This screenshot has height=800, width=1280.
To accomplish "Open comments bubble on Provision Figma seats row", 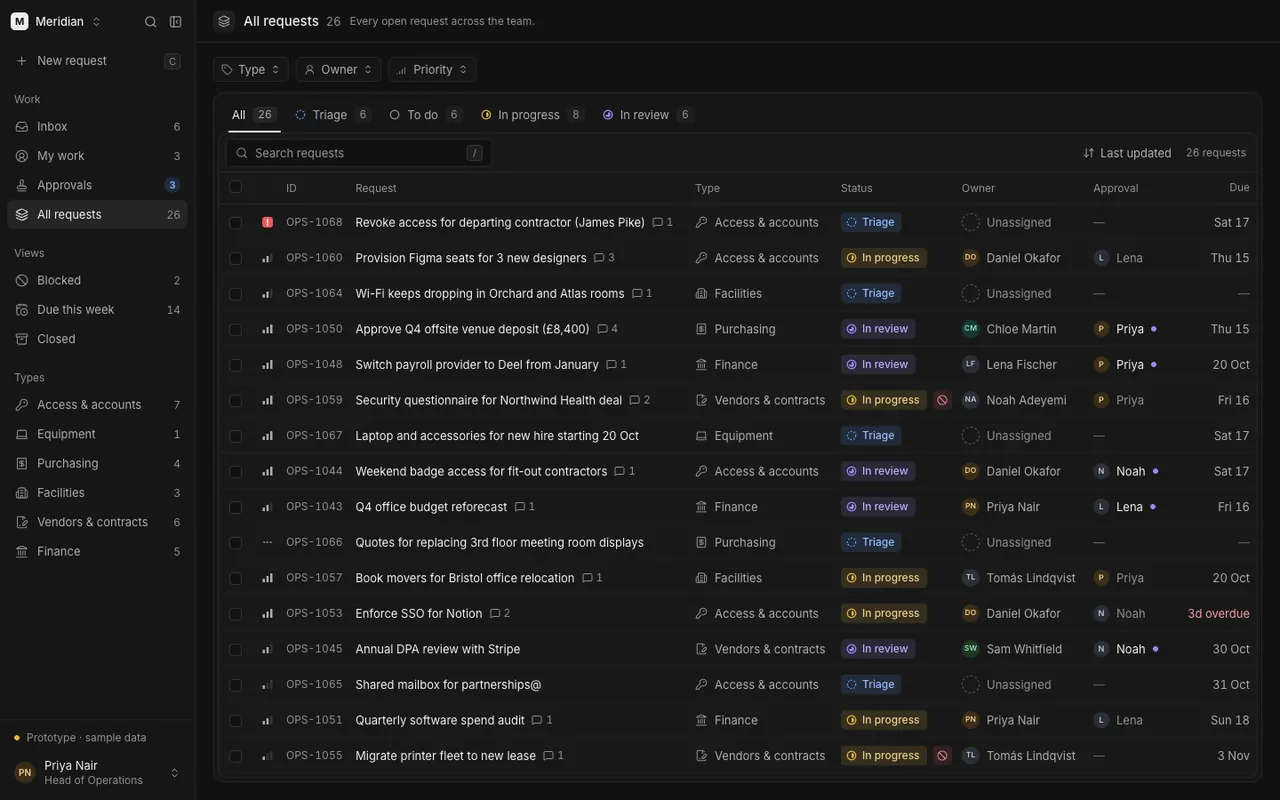I will coord(604,258).
